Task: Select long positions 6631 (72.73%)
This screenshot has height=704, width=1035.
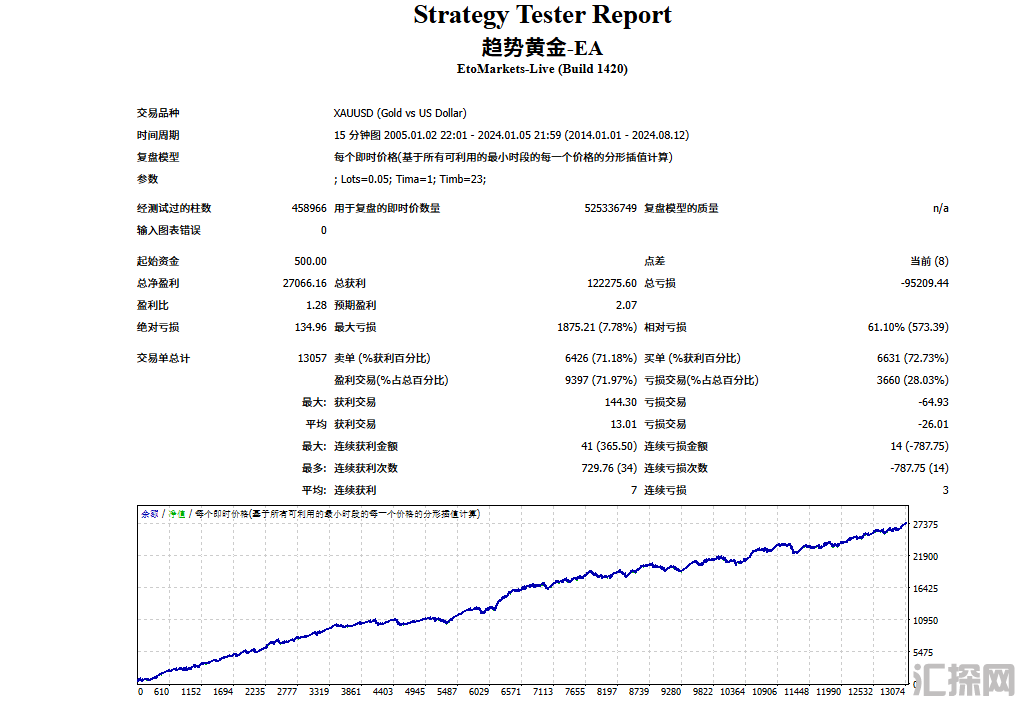Action: coord(913,358)
